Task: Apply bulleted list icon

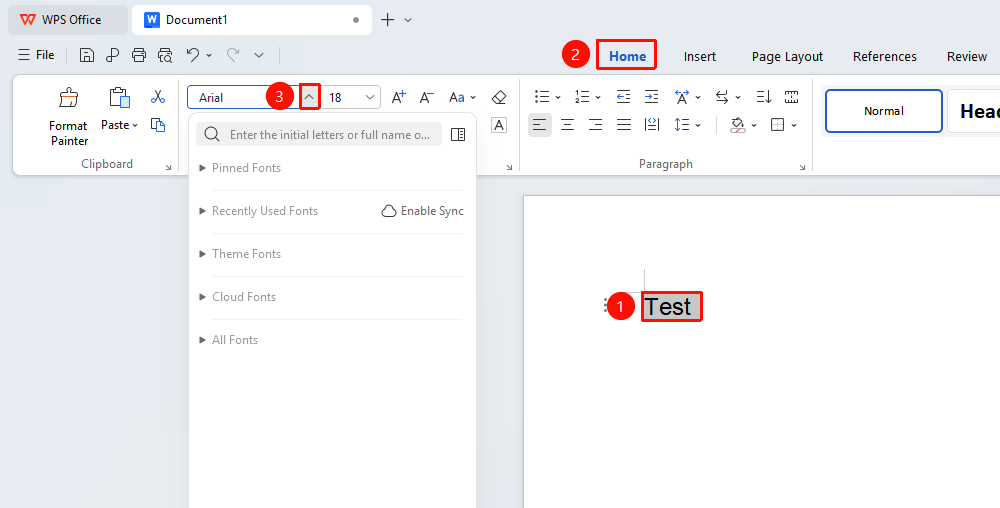Action: pyautogui.click(x=542, y=97)
